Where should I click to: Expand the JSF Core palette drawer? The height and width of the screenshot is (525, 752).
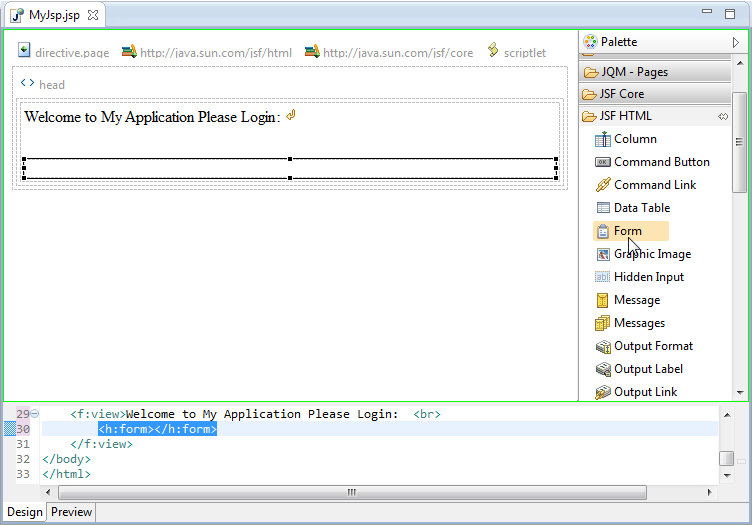pyautogui.click(x=655, y=94)
